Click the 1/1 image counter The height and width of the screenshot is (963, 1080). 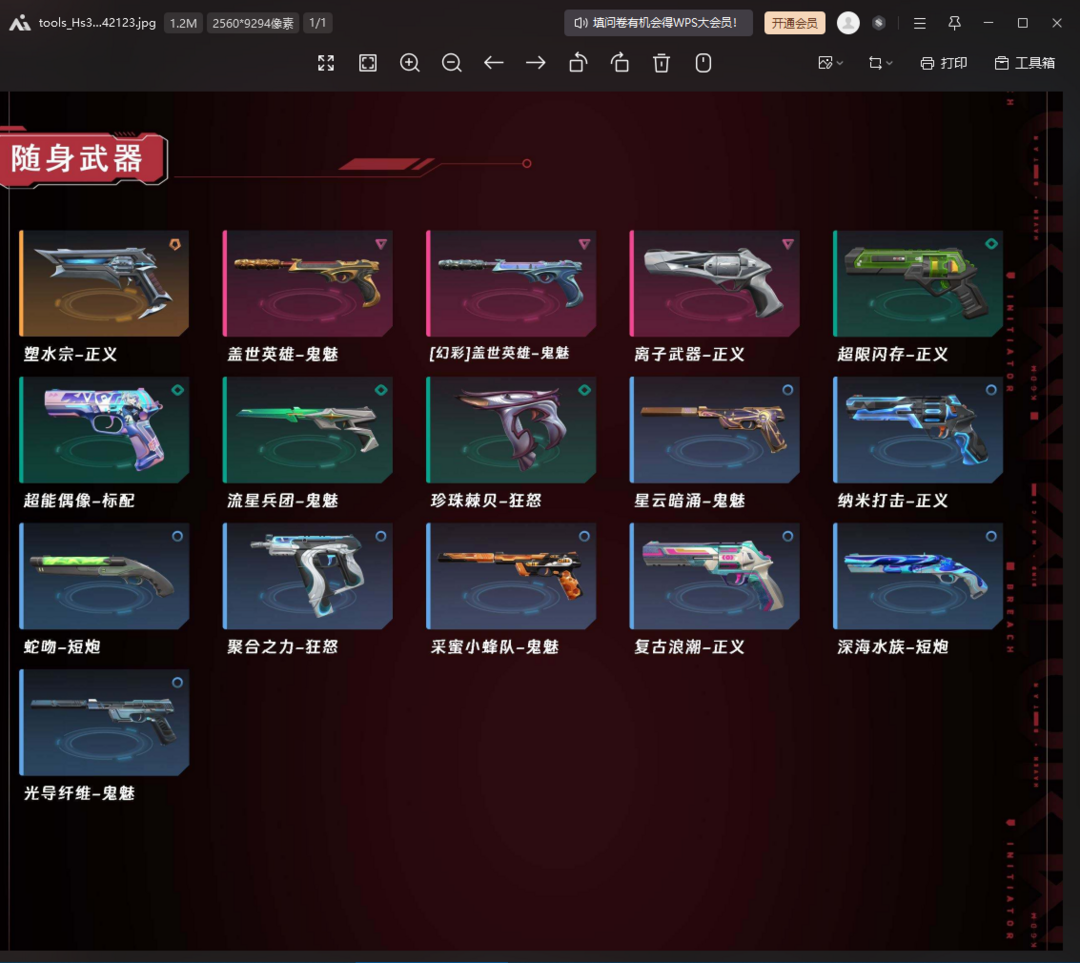click(318, 23)
